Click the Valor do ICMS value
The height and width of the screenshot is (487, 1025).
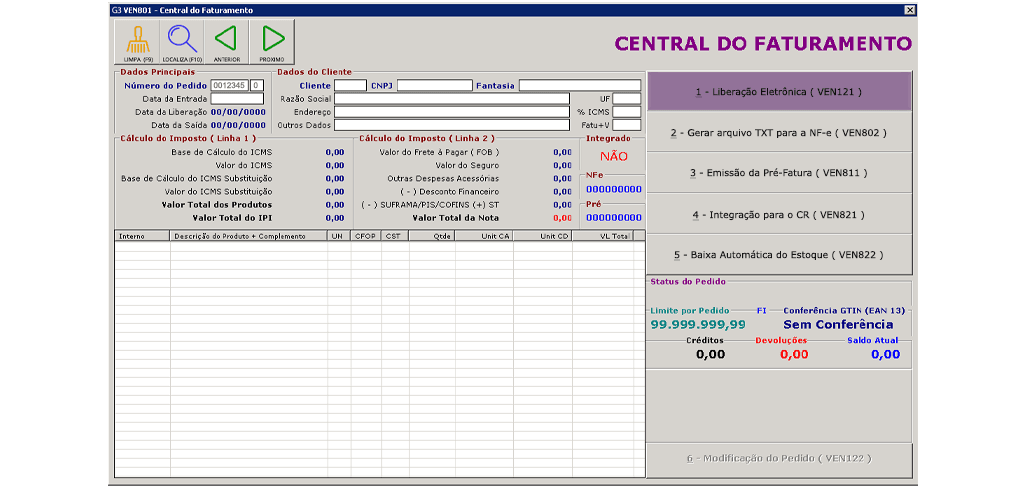[335, 165]
